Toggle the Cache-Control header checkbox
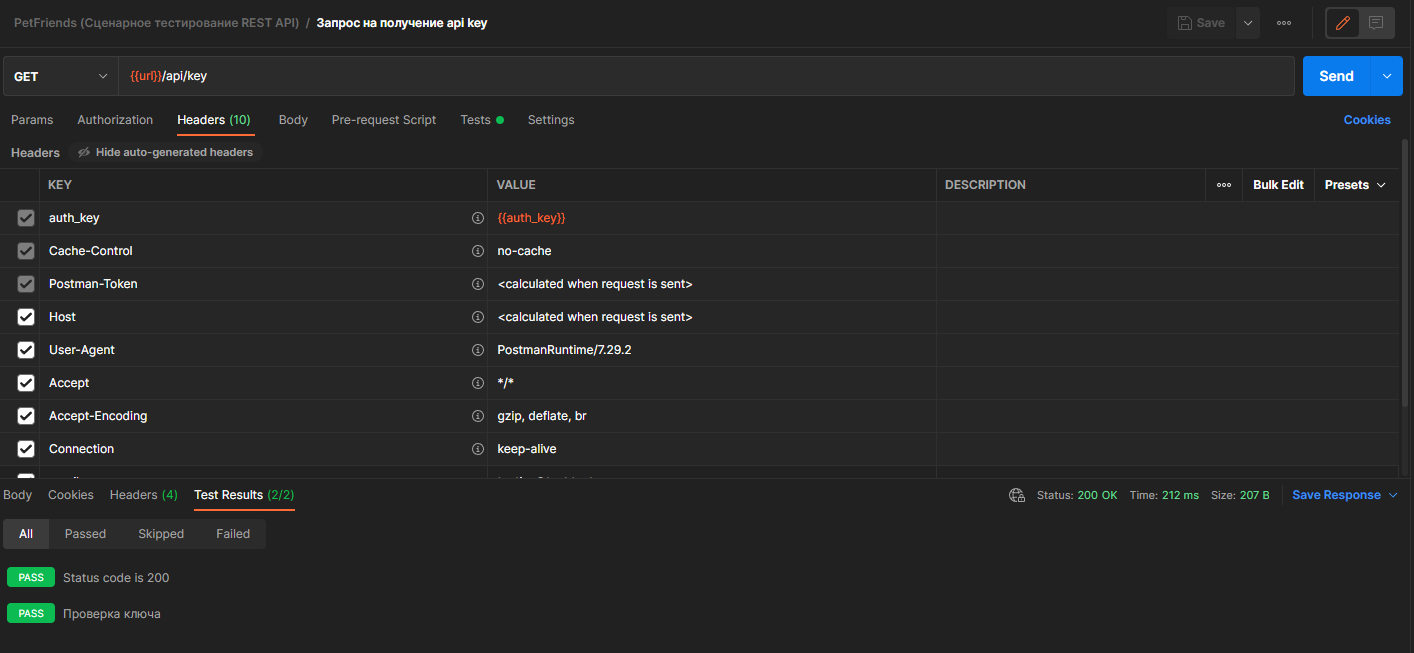The width and height of the screenshot is (1414, 653). (x=26, y=251)
